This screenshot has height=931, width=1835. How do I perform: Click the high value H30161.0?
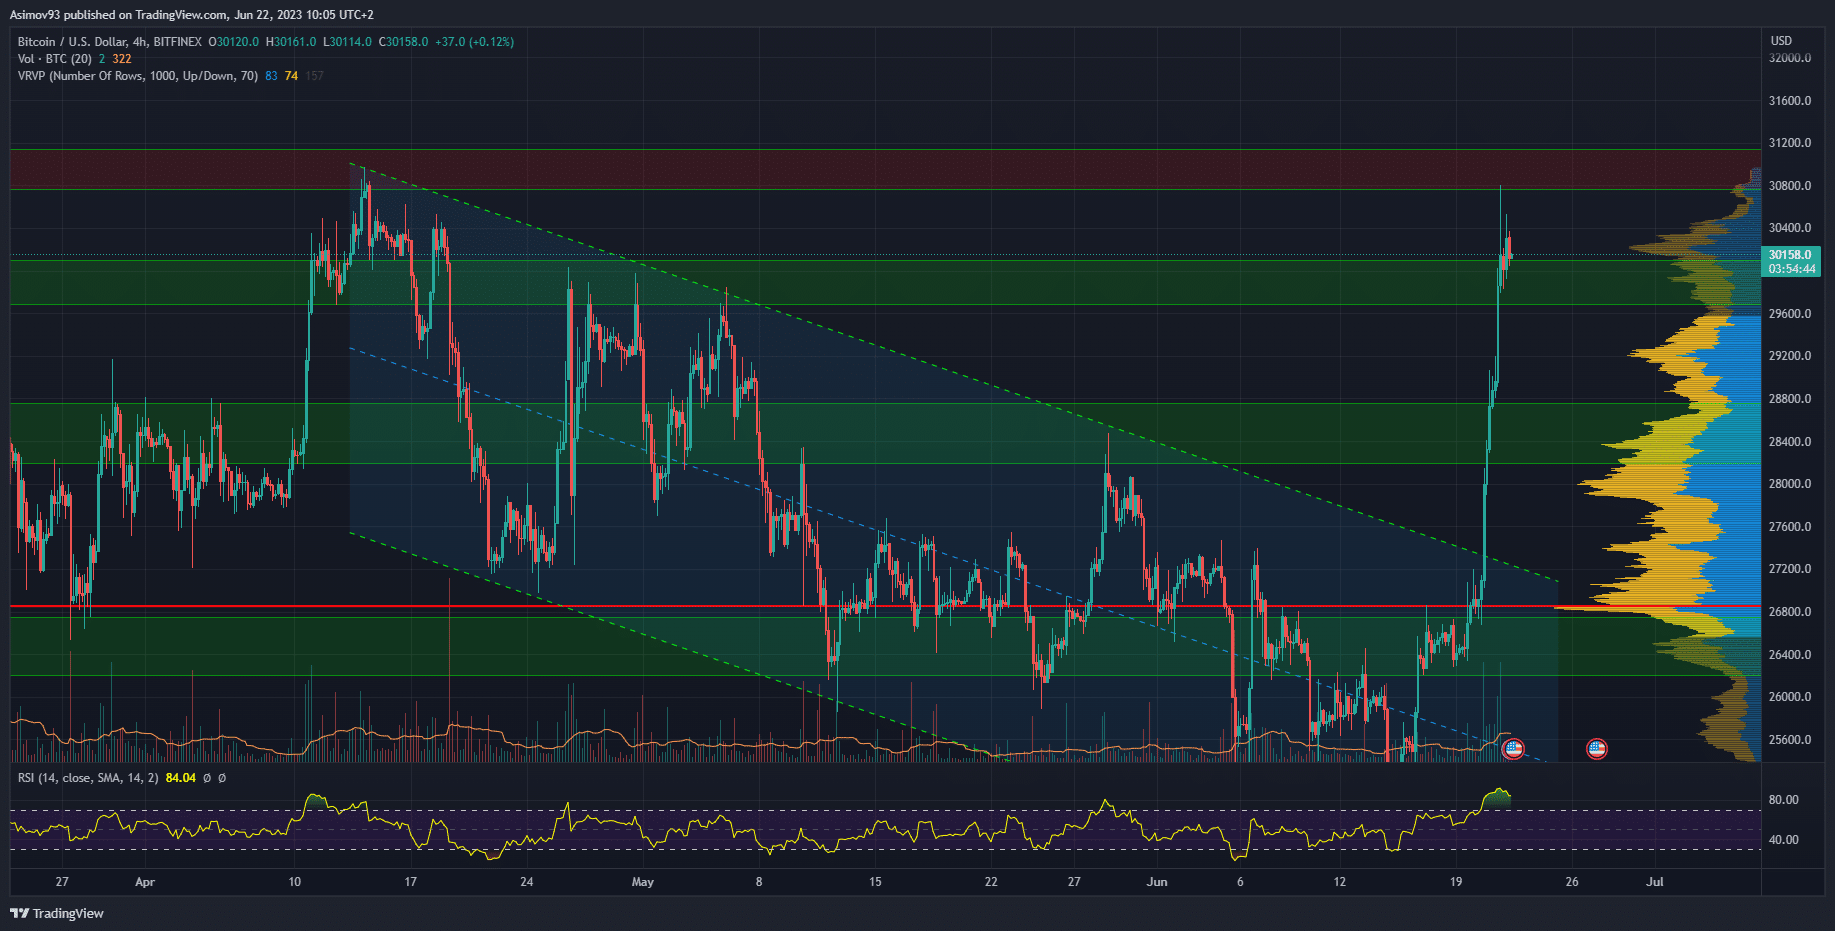click(x=290, y=42)
